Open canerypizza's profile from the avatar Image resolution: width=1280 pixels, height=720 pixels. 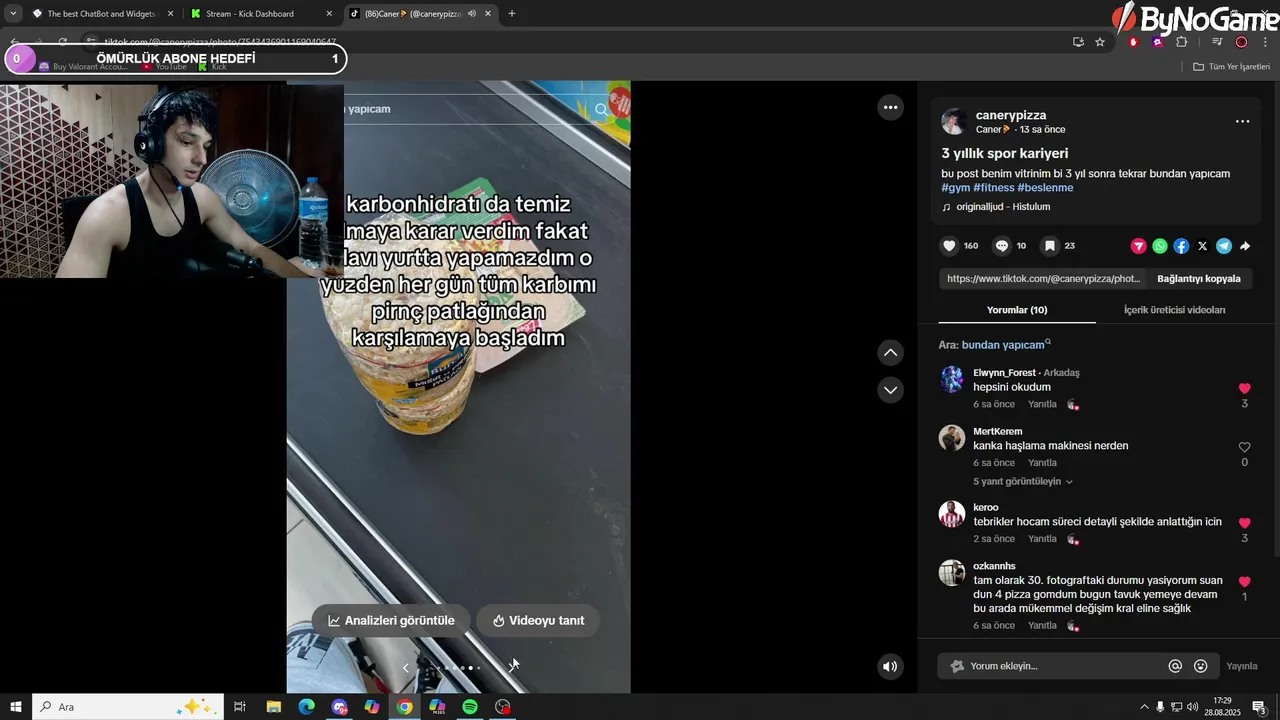tap(954, 122)
